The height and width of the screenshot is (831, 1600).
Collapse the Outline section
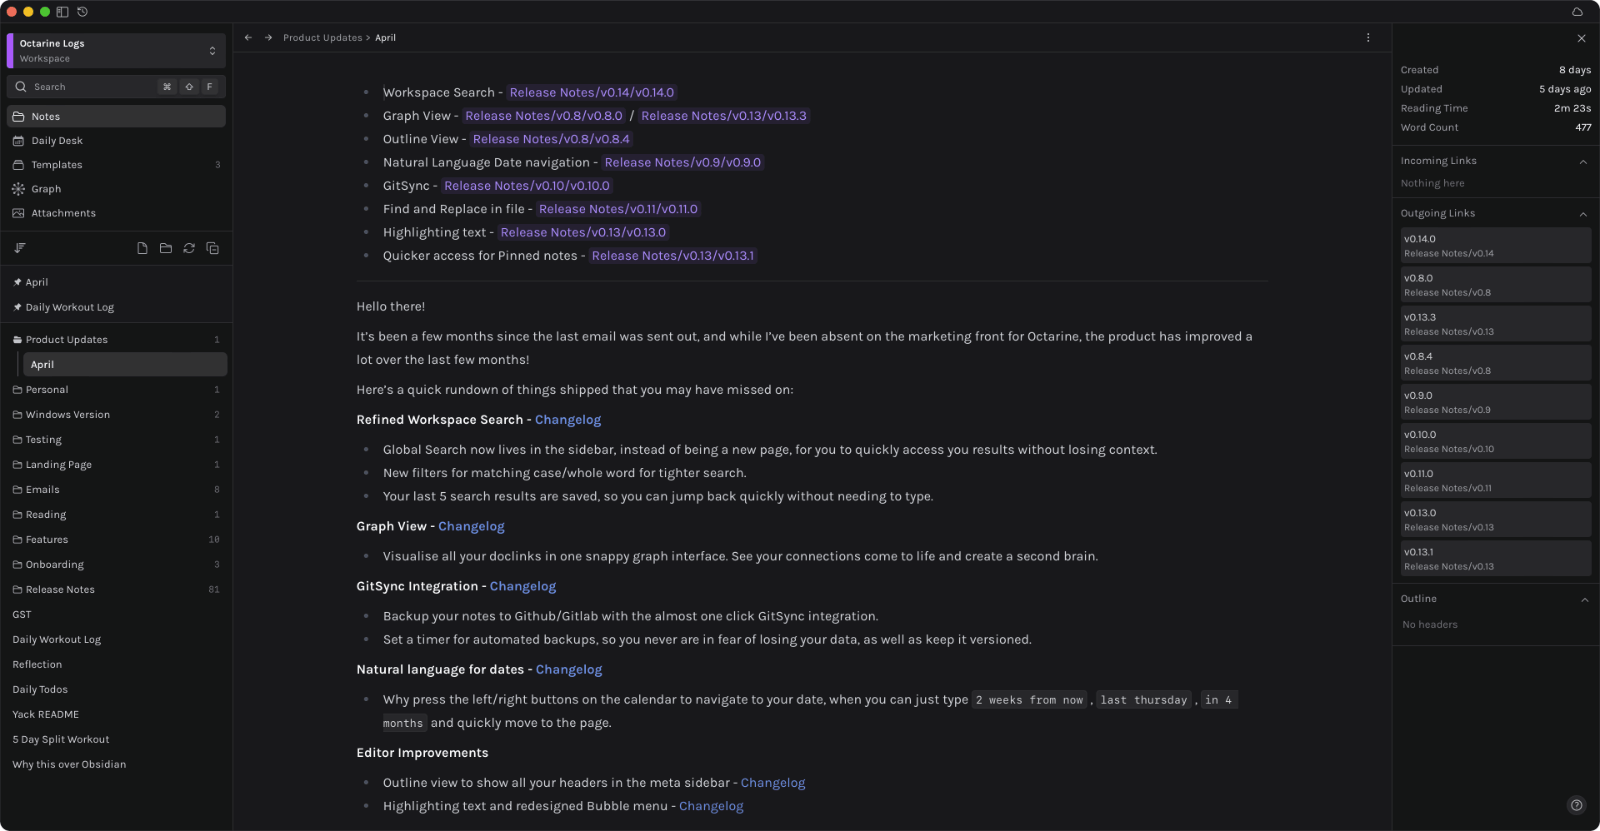(1584, 600)
